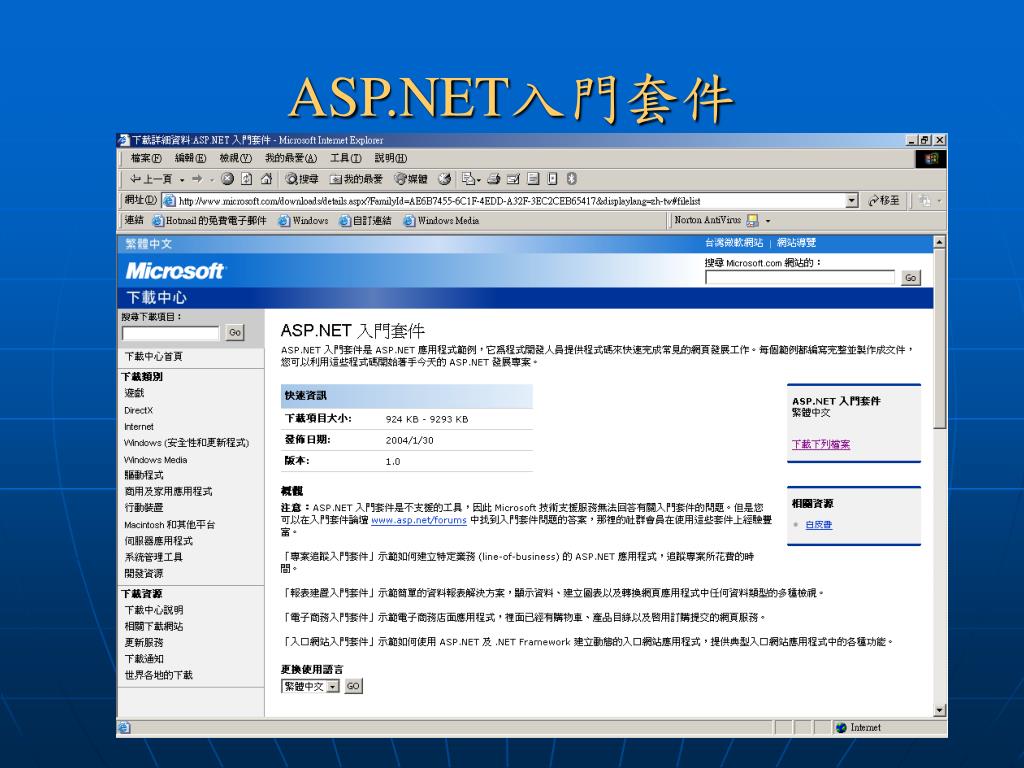Click Go next to Microsoft.com search box
Viewport: 1024px width, 768px height.
910,278
